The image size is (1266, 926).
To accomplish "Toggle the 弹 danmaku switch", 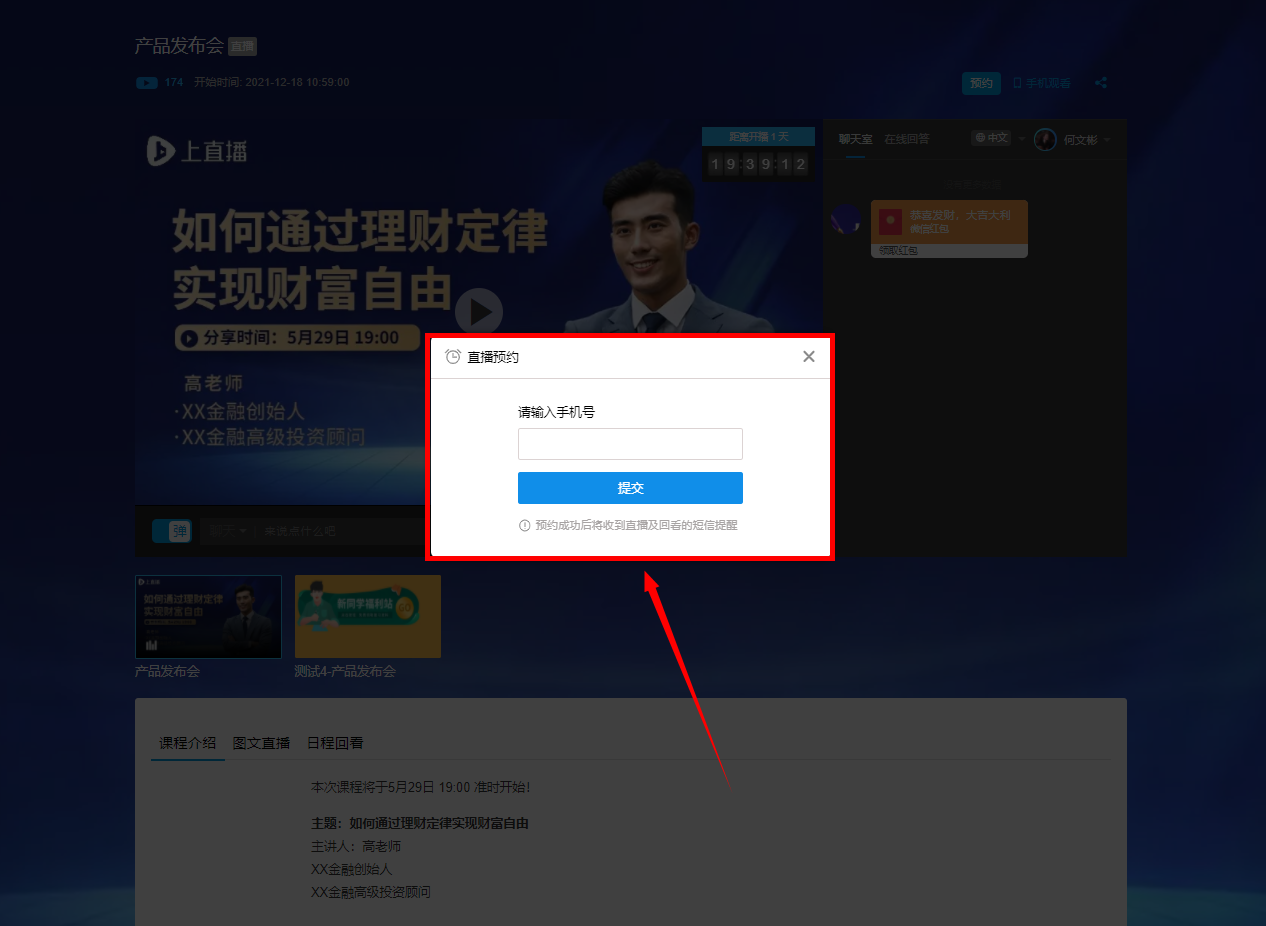I will click(171, 531).
